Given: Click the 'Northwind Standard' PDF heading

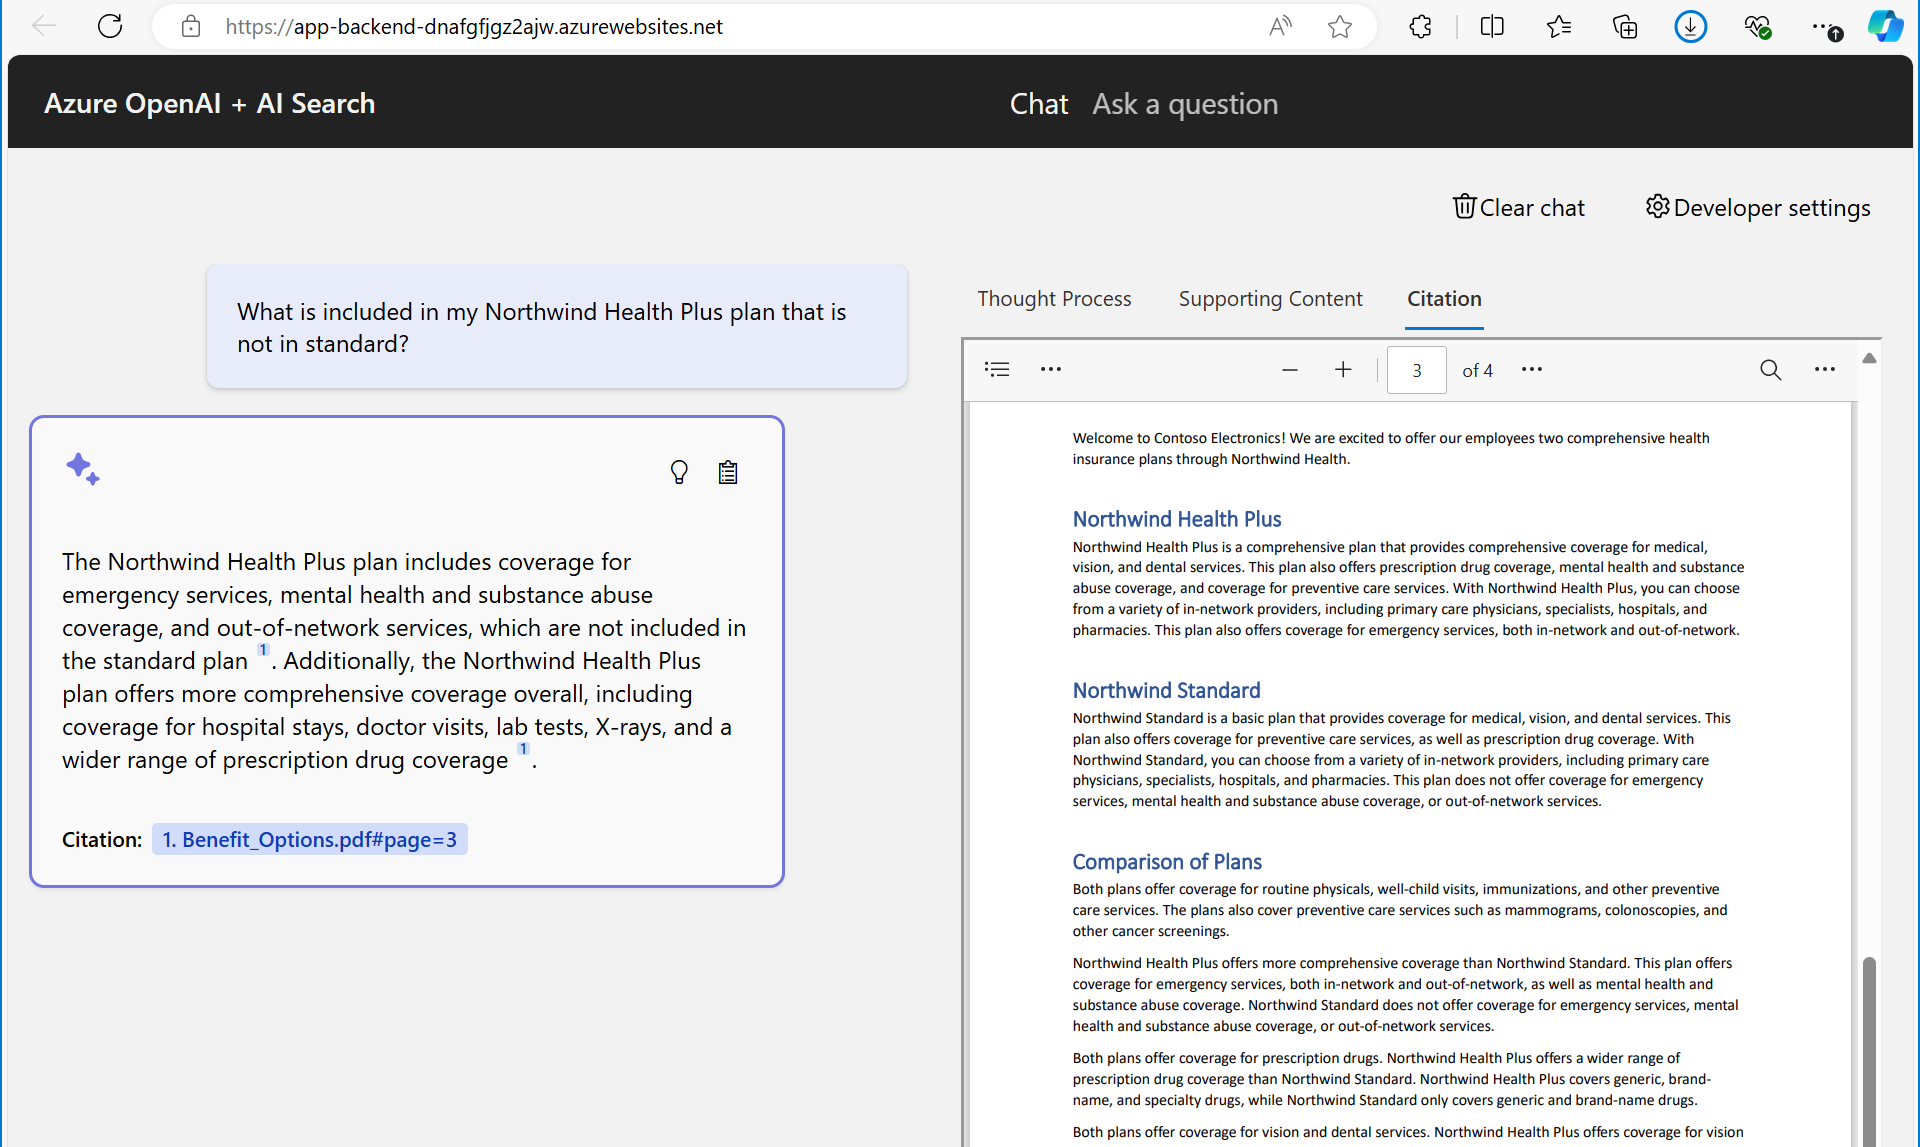Looking at the screenshot, I should pyautogui.click(x=1166, y=690).
